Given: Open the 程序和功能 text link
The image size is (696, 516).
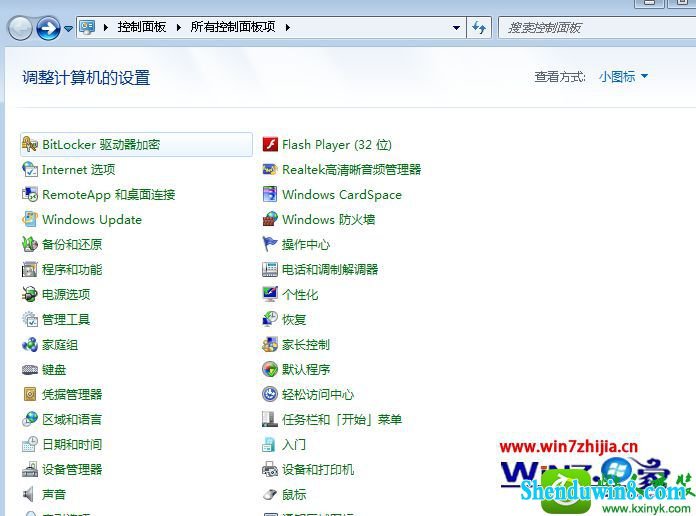Looking at the screenshot, I should coord(72,270).
